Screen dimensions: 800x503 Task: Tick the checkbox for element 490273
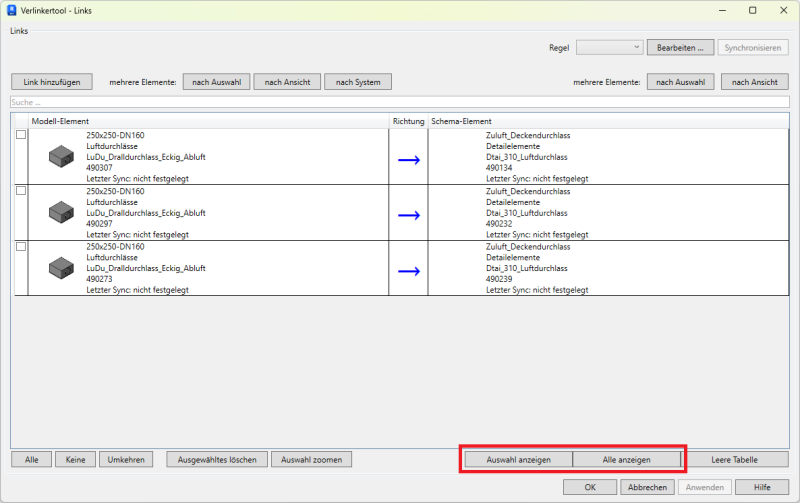point(21,246)
